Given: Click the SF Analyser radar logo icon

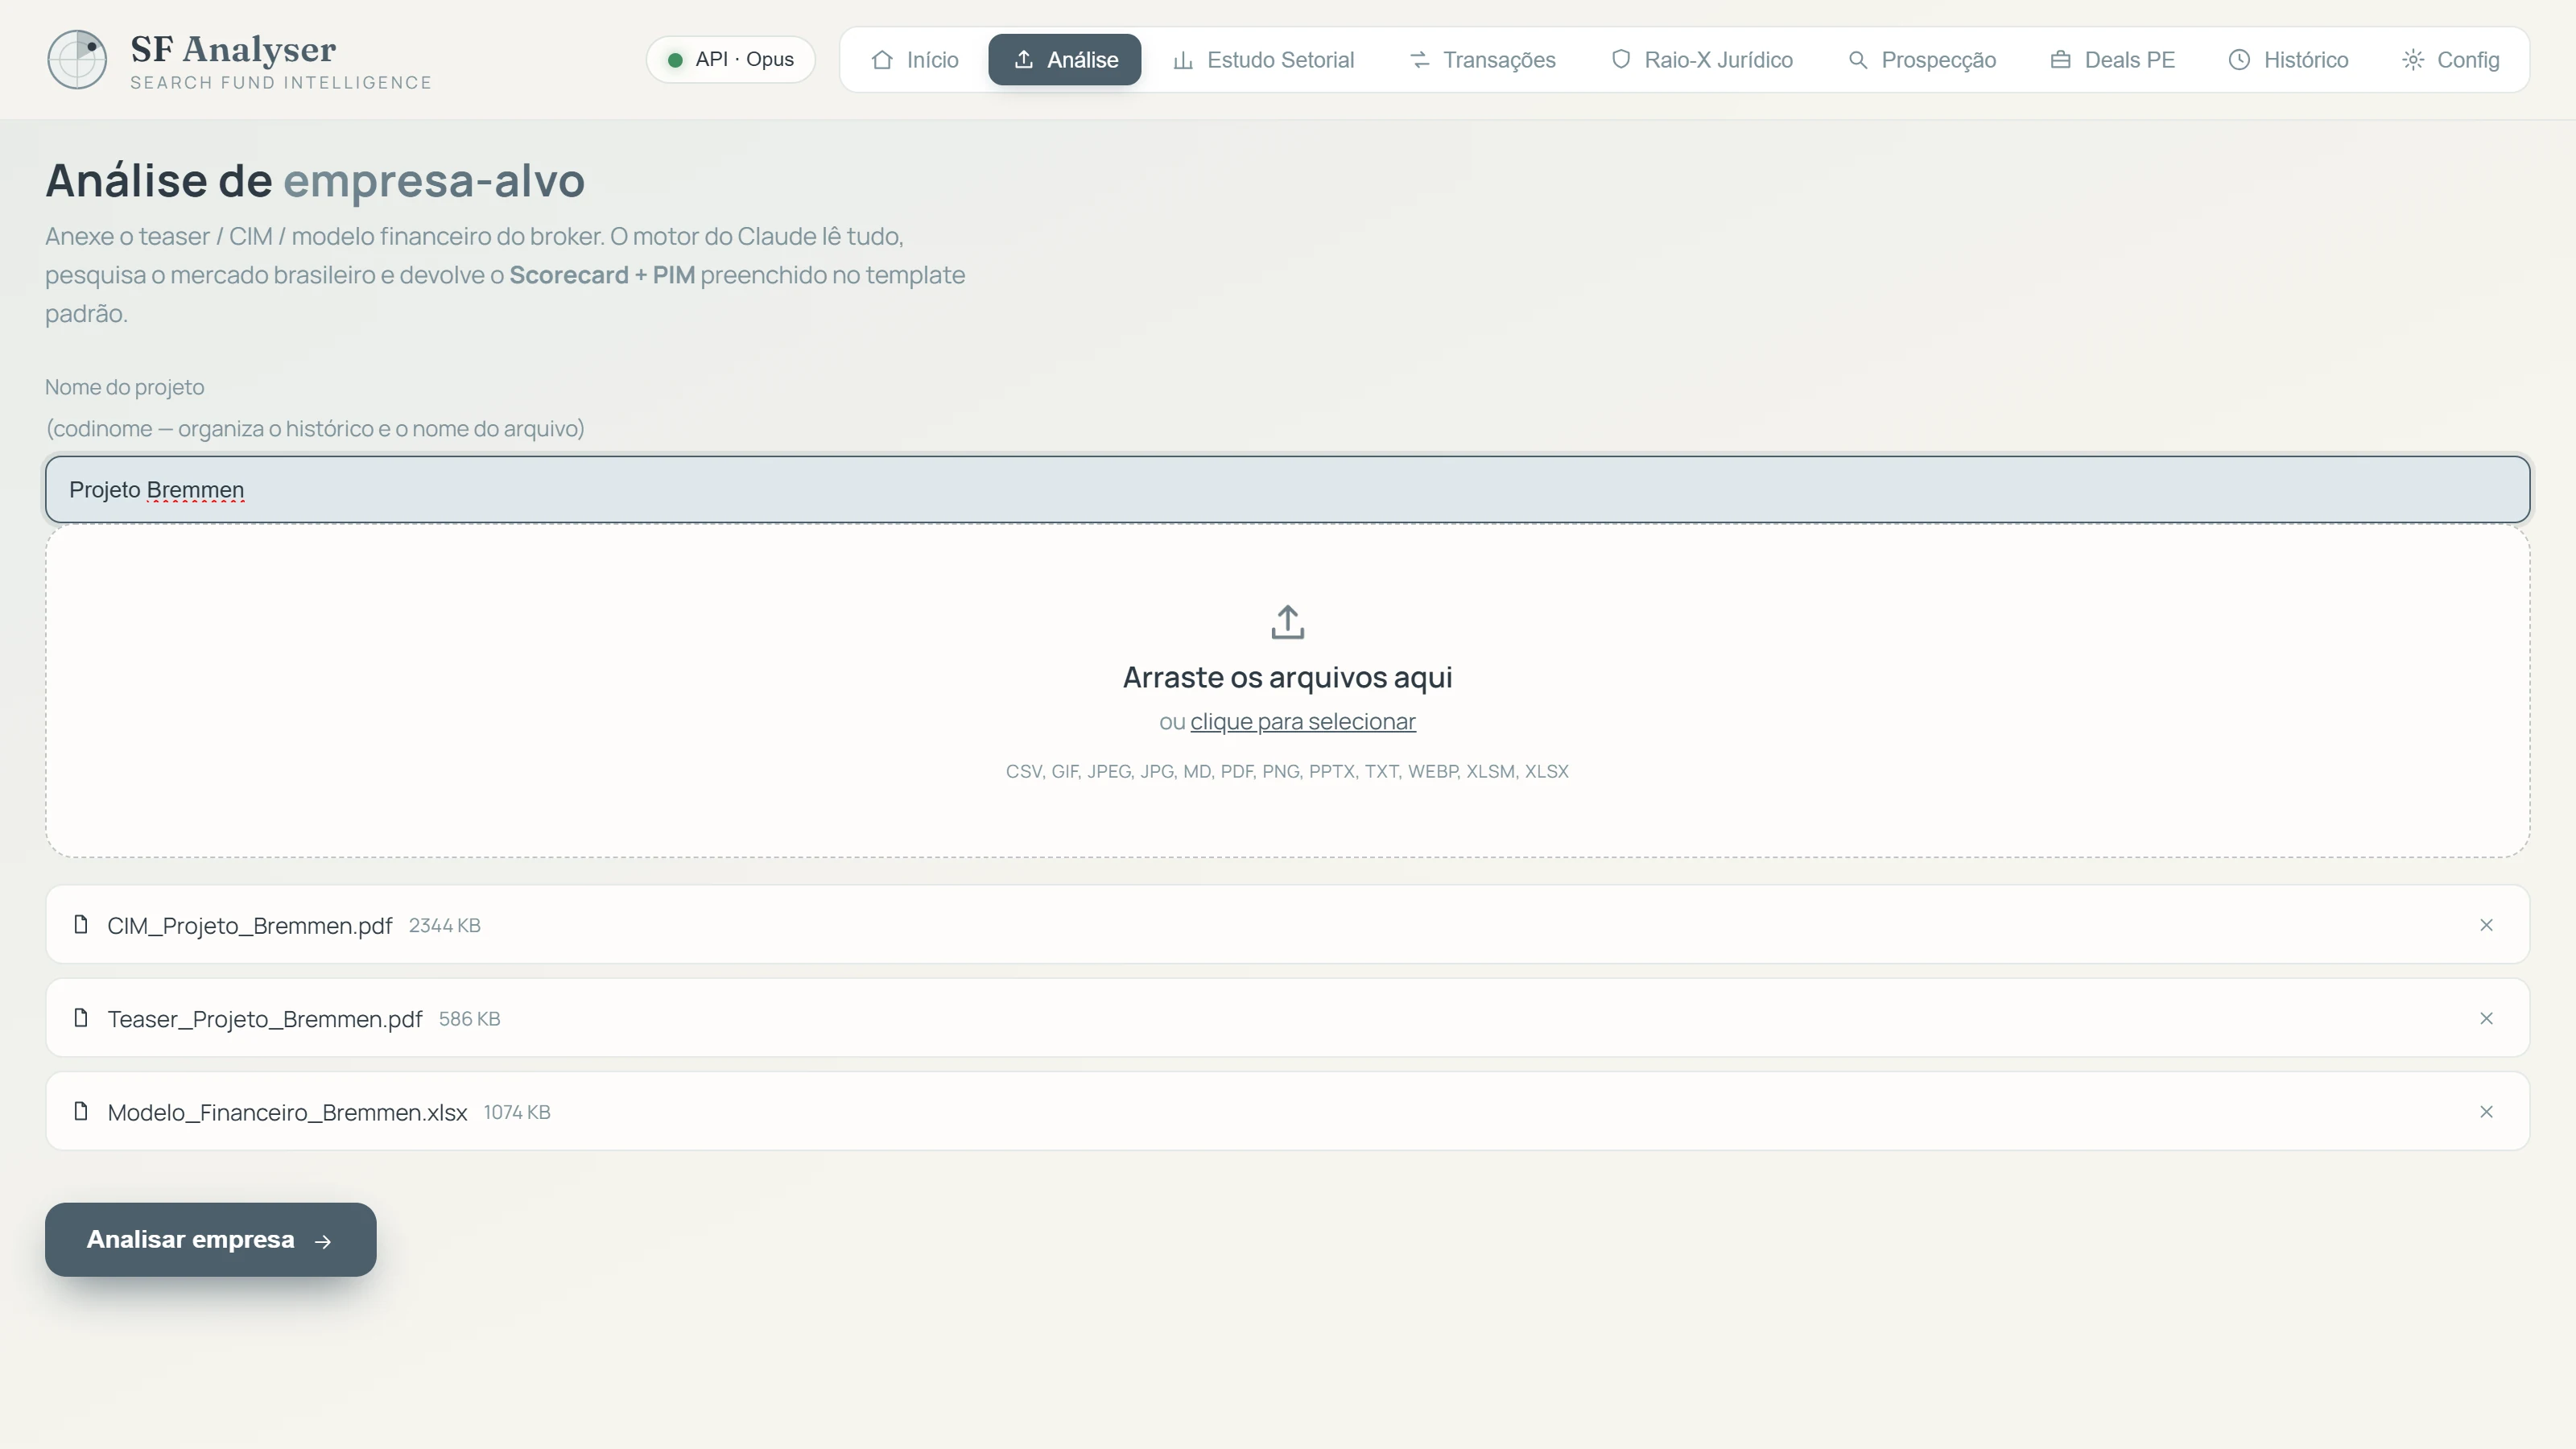Looking at the screenshot, I should [77, 59].
